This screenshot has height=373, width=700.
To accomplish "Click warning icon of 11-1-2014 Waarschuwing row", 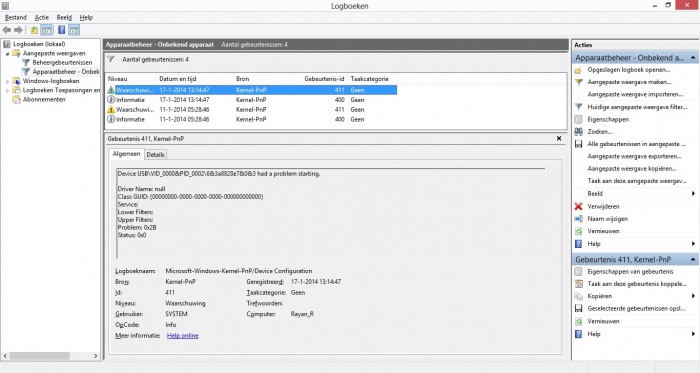I will point(111,109).
